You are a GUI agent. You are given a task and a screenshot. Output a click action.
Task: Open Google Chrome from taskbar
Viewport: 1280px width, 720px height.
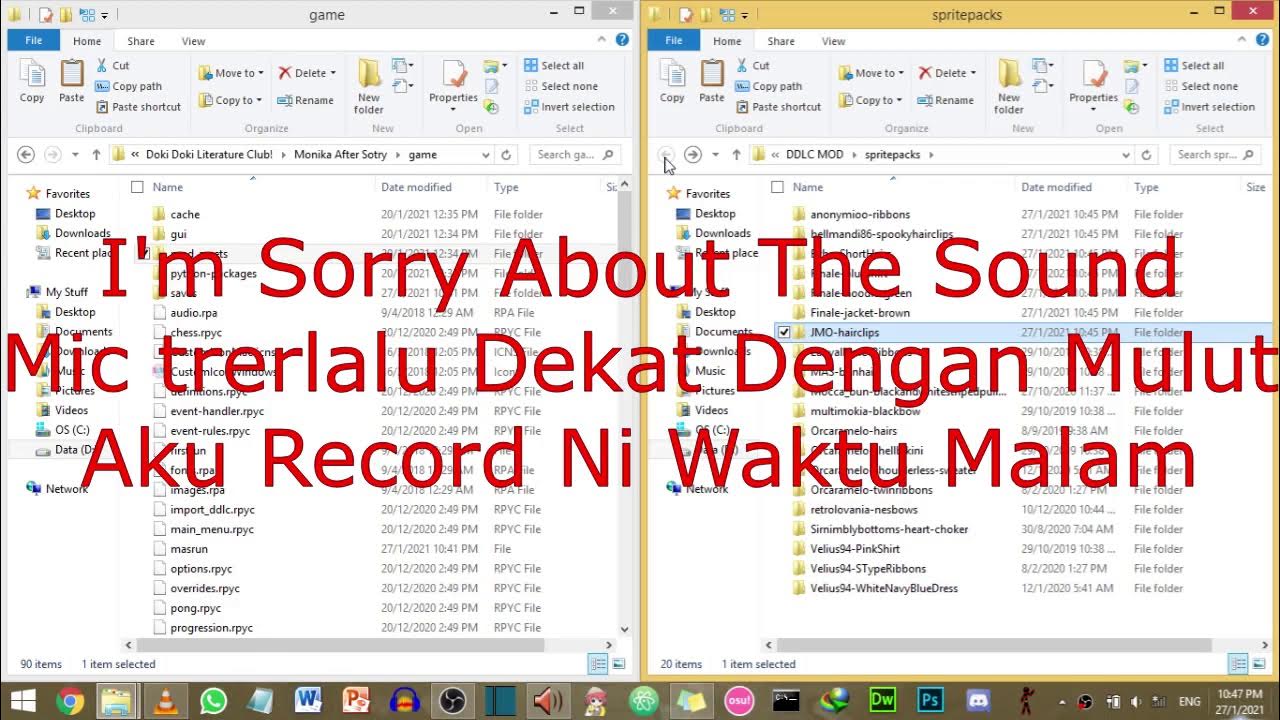(x=69, y=700)
